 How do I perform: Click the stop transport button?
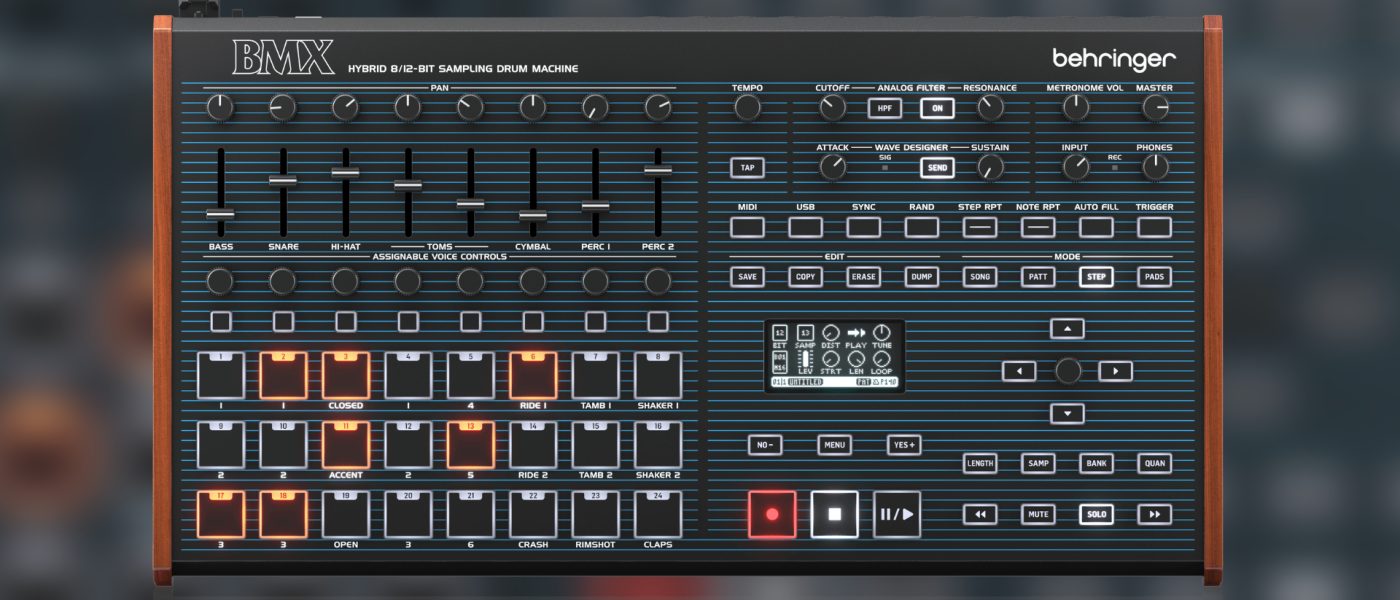[833, 514]
